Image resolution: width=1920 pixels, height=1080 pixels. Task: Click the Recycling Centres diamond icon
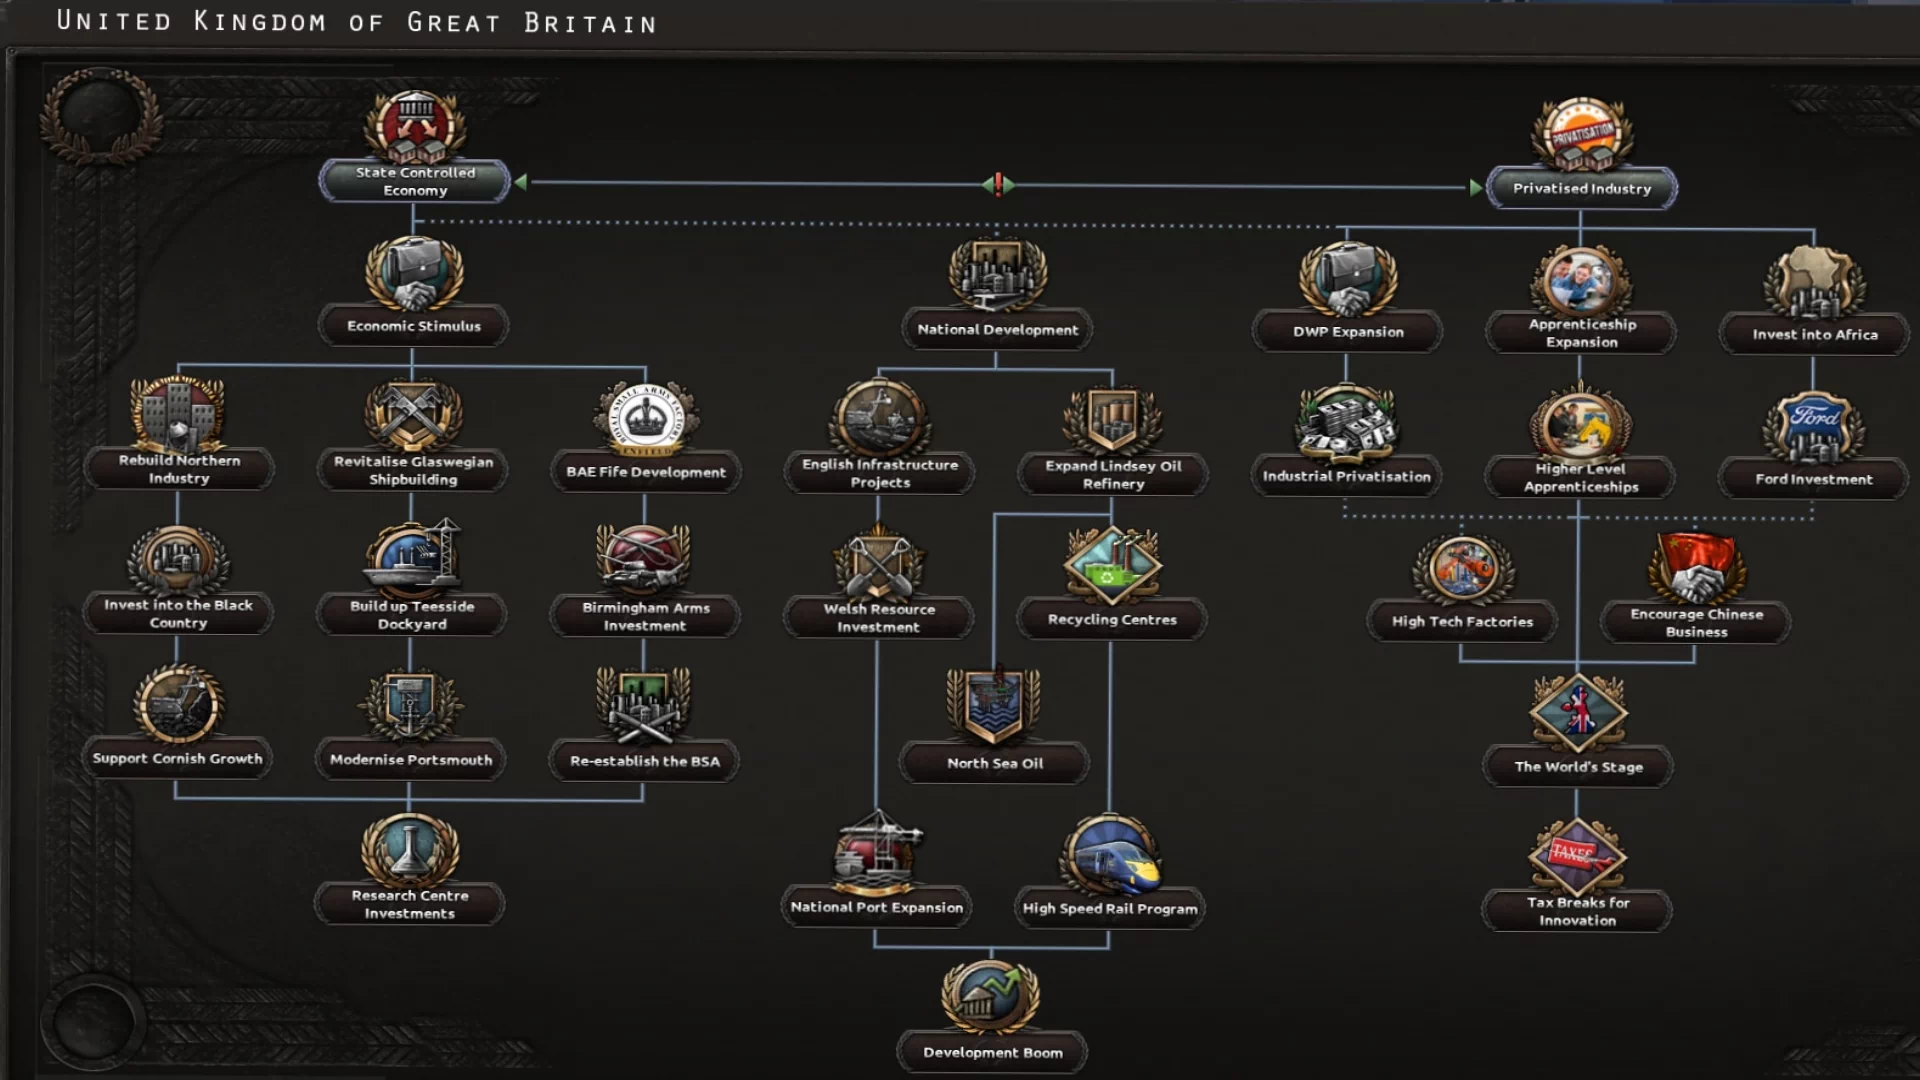coord(1111,565)
